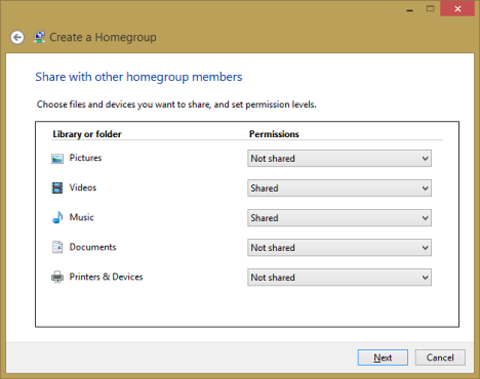Open the Music permissions dropdown

(339, 218)
